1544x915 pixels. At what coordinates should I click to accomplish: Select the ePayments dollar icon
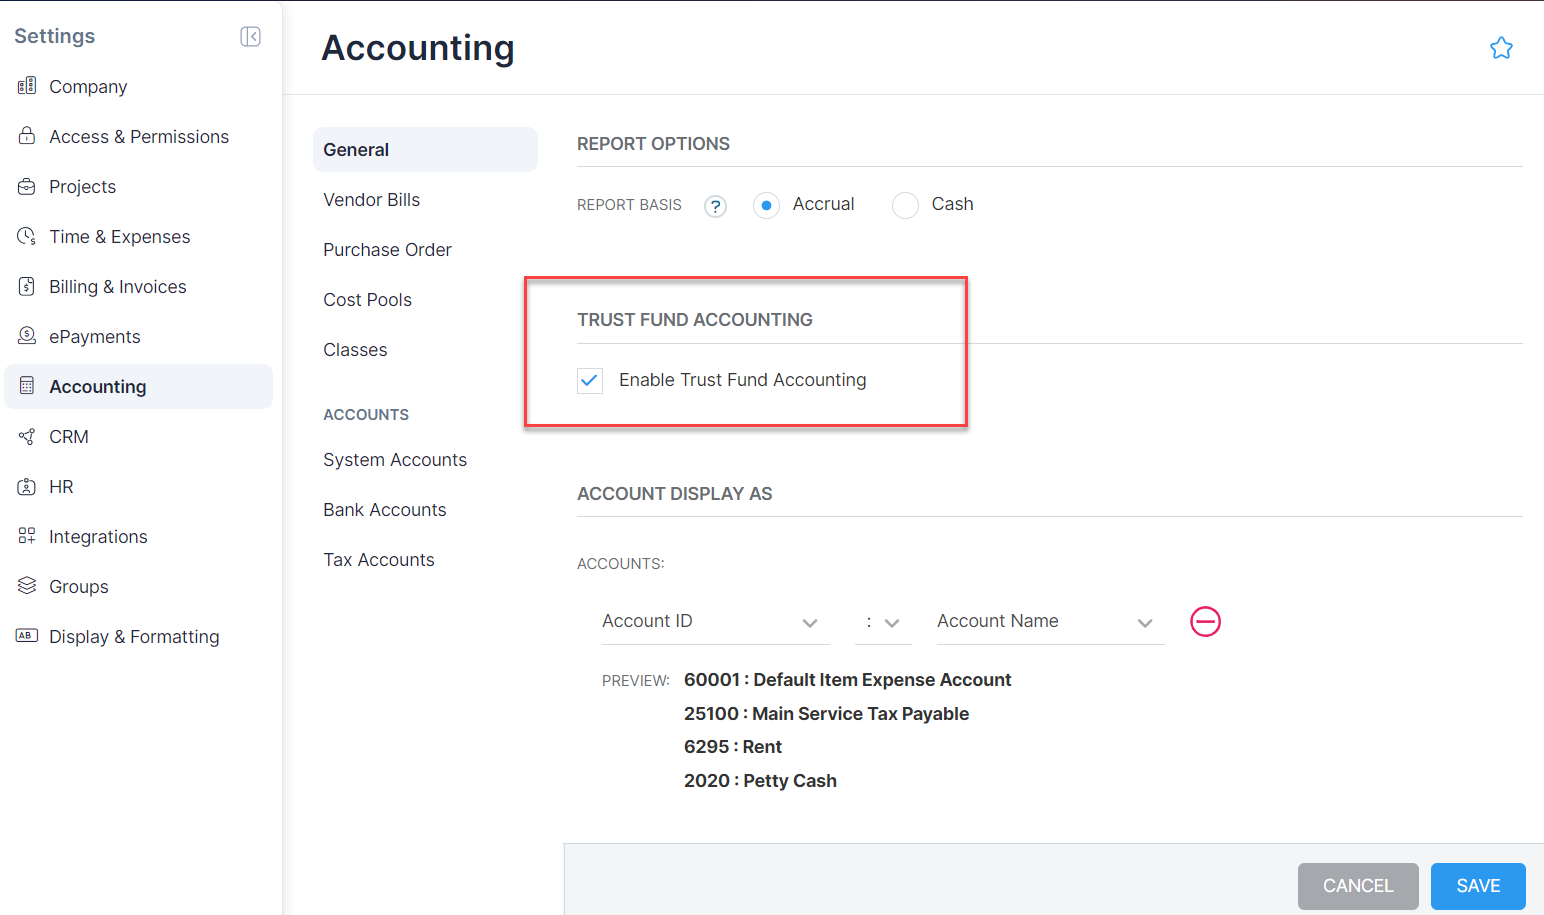point(26,336)
